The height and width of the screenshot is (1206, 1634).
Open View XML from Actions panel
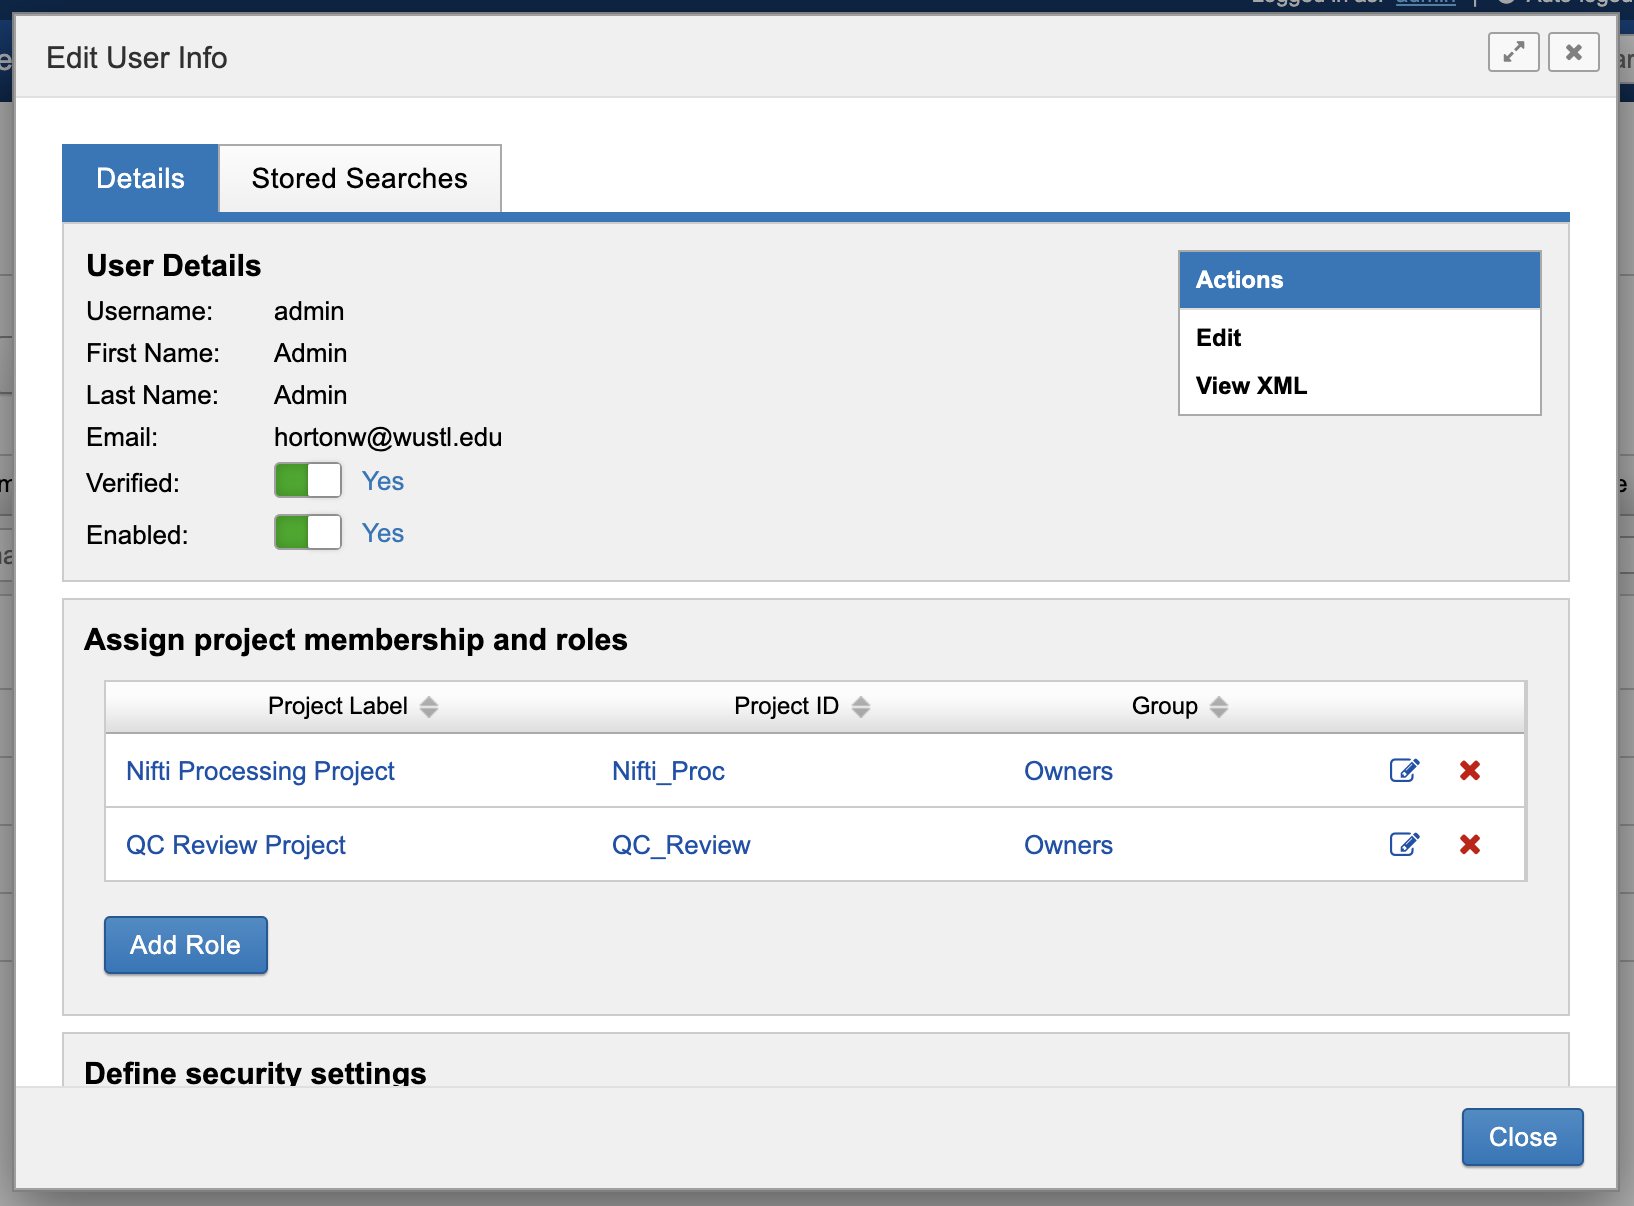[1251, 386]
